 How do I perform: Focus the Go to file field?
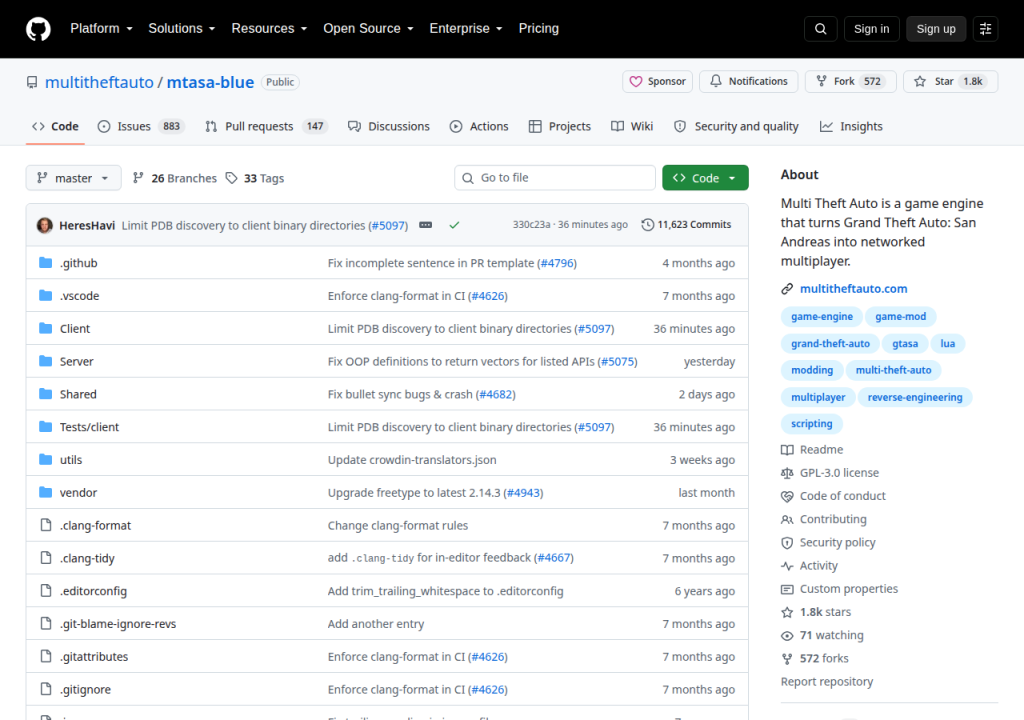pos(554,178)
